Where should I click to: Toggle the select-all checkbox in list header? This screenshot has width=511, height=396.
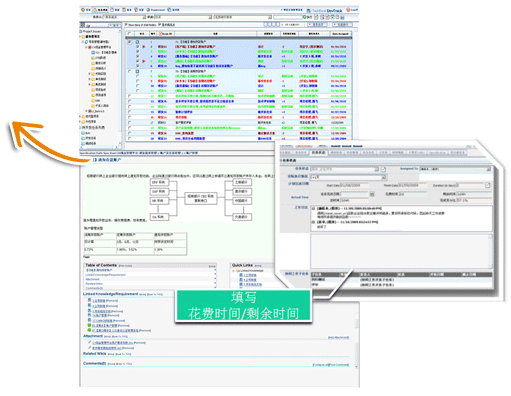tap(129, 34)
